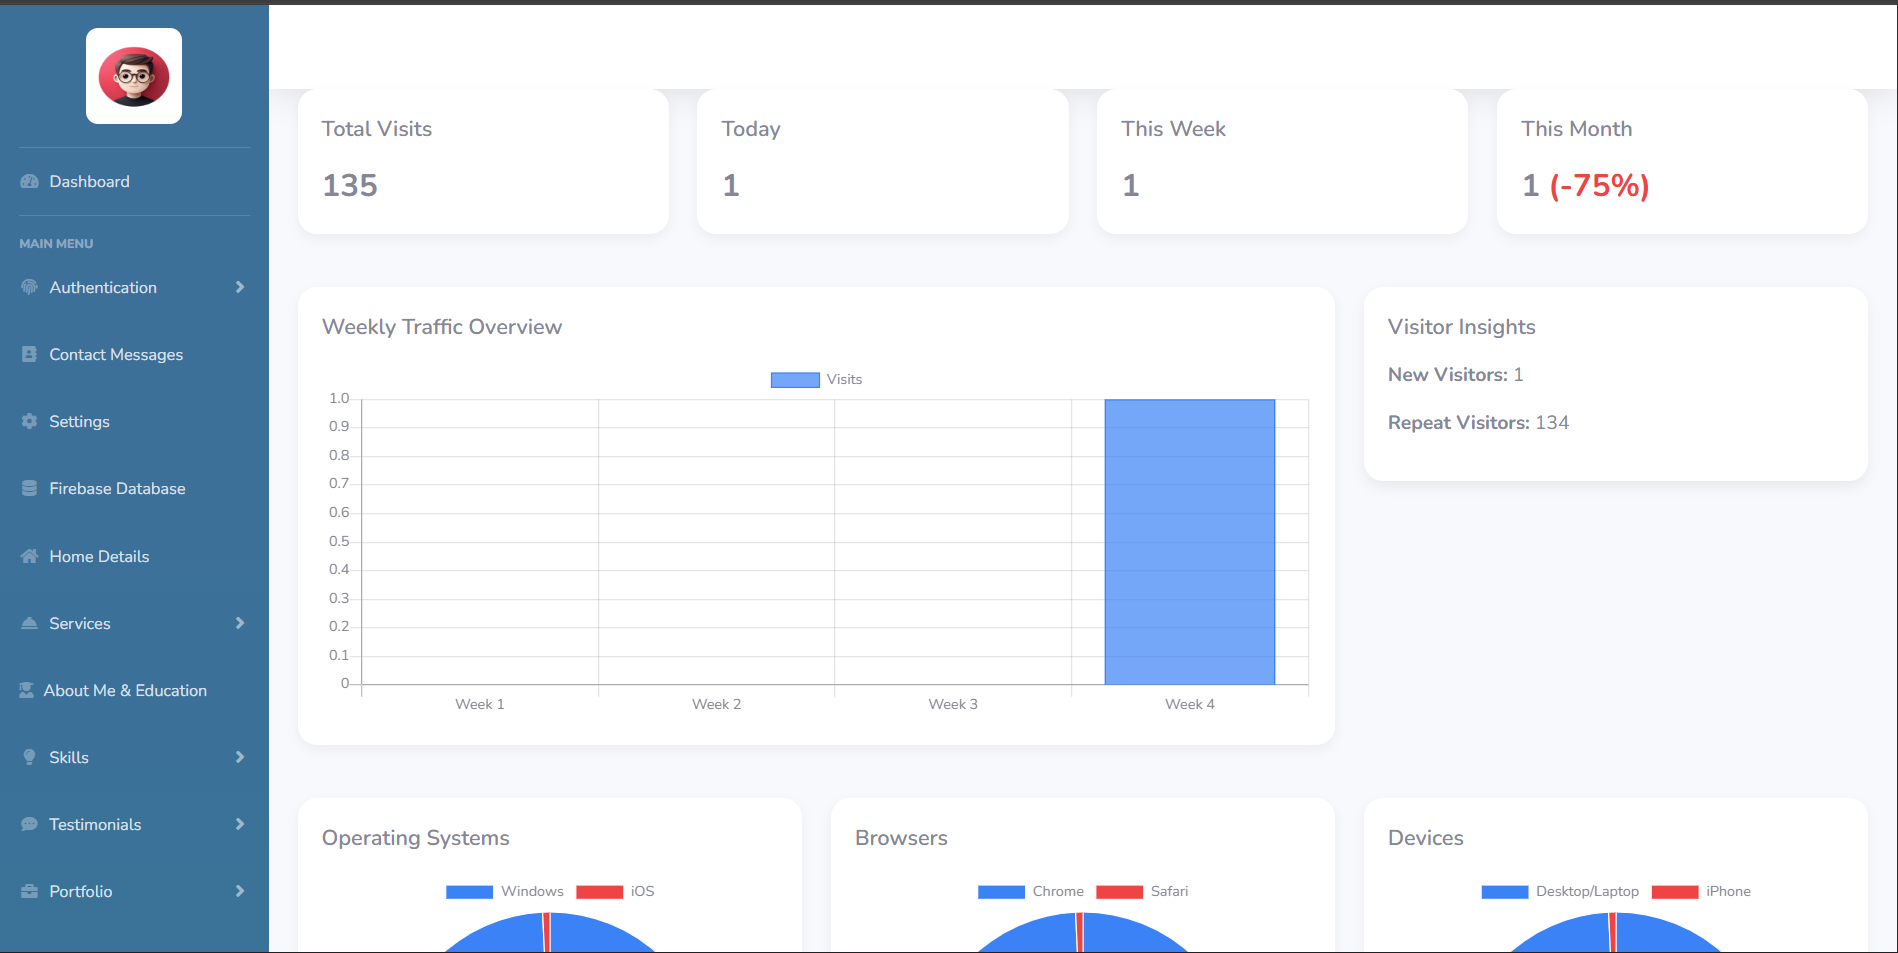The width and height of the screenshot is (1898, 953).
Task: Click the Services bell icon
Action: (x=30, y=624)
